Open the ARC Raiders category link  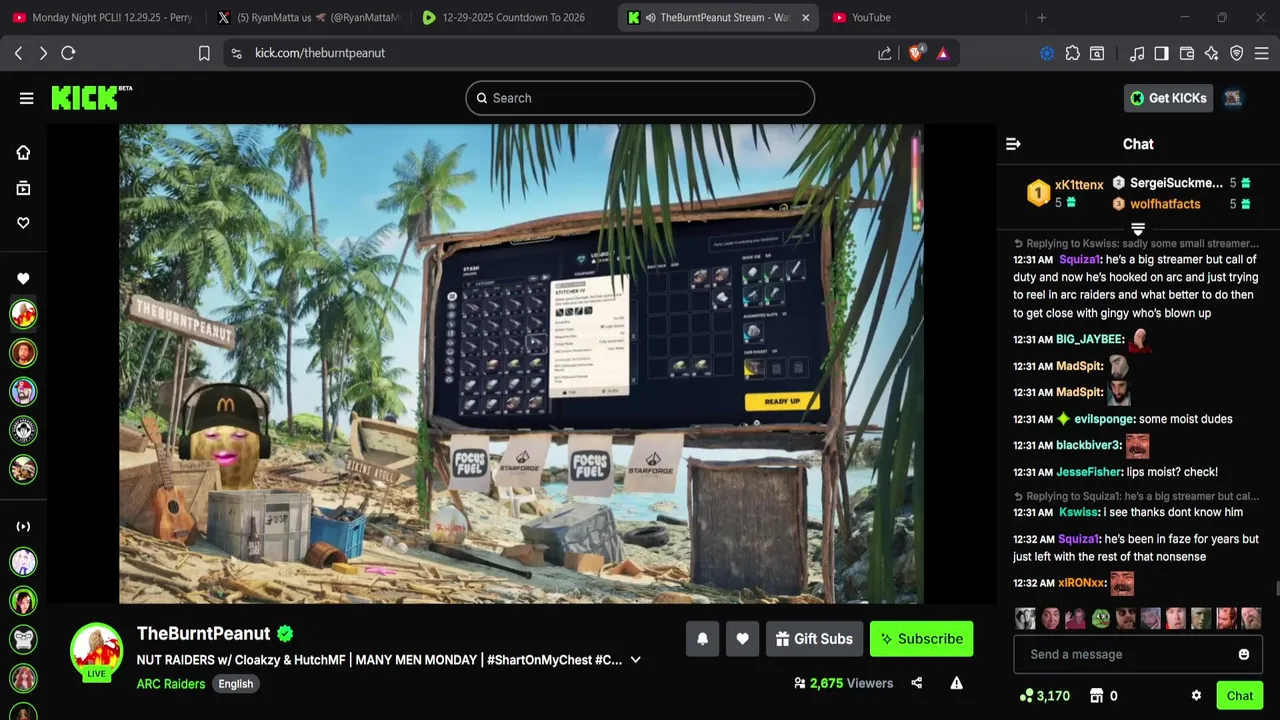point(171,684)
